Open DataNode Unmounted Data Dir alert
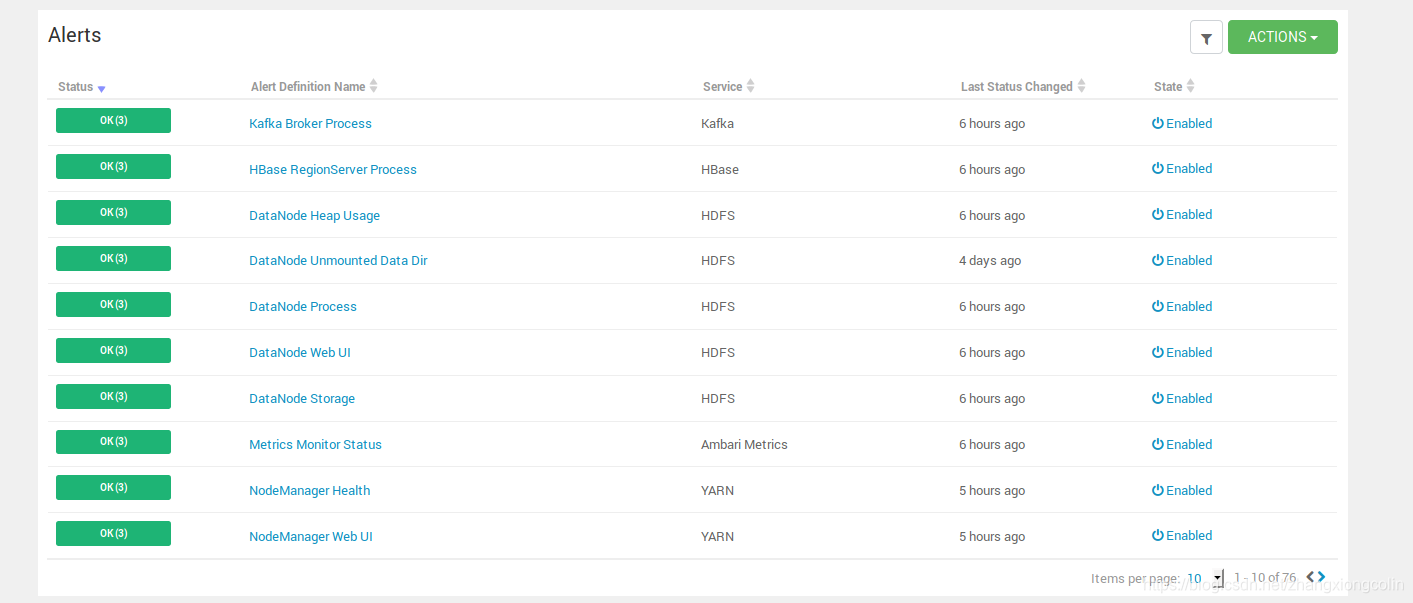The image size is (1413, 603). click(338, 261)
